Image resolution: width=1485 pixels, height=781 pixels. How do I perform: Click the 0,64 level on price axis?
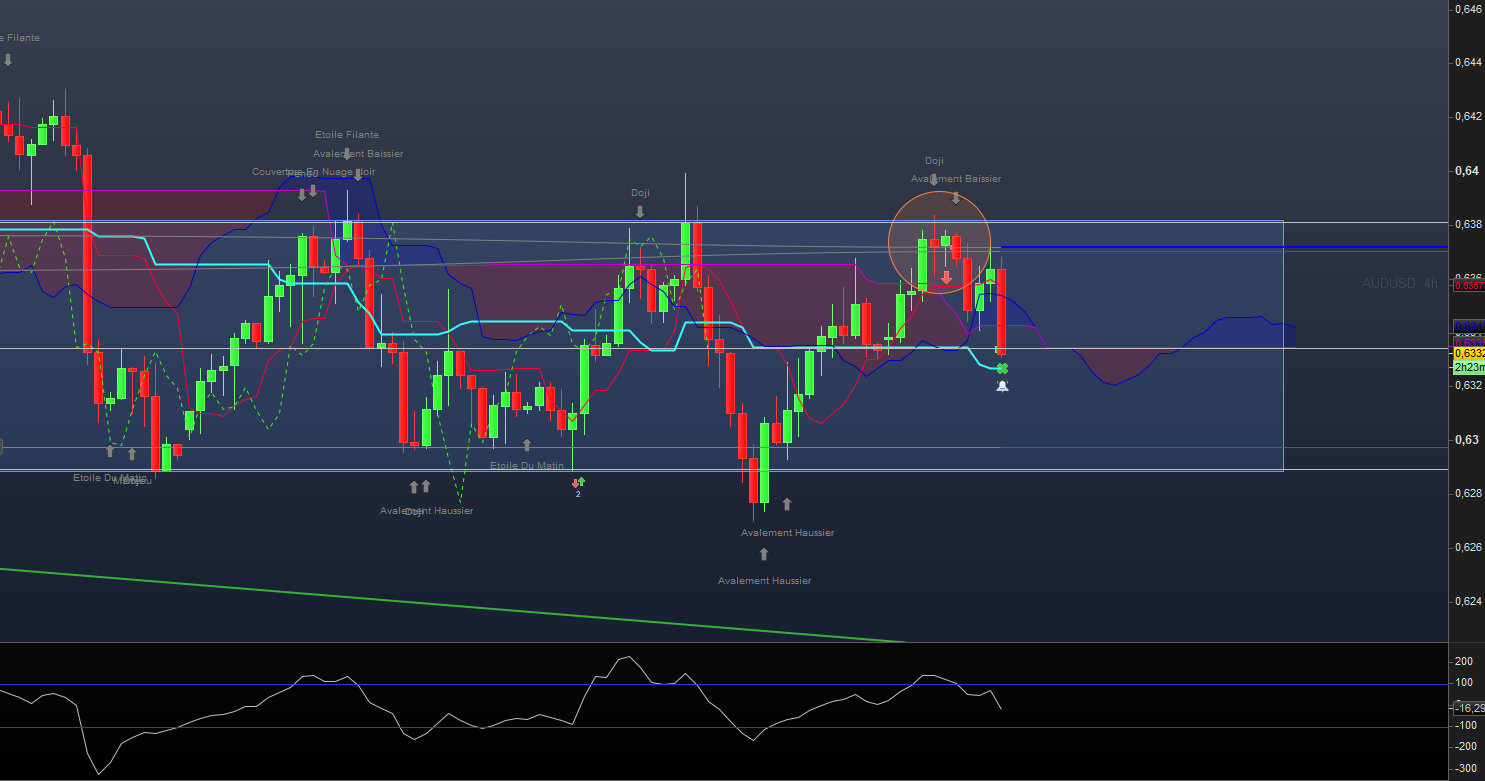1467,170
